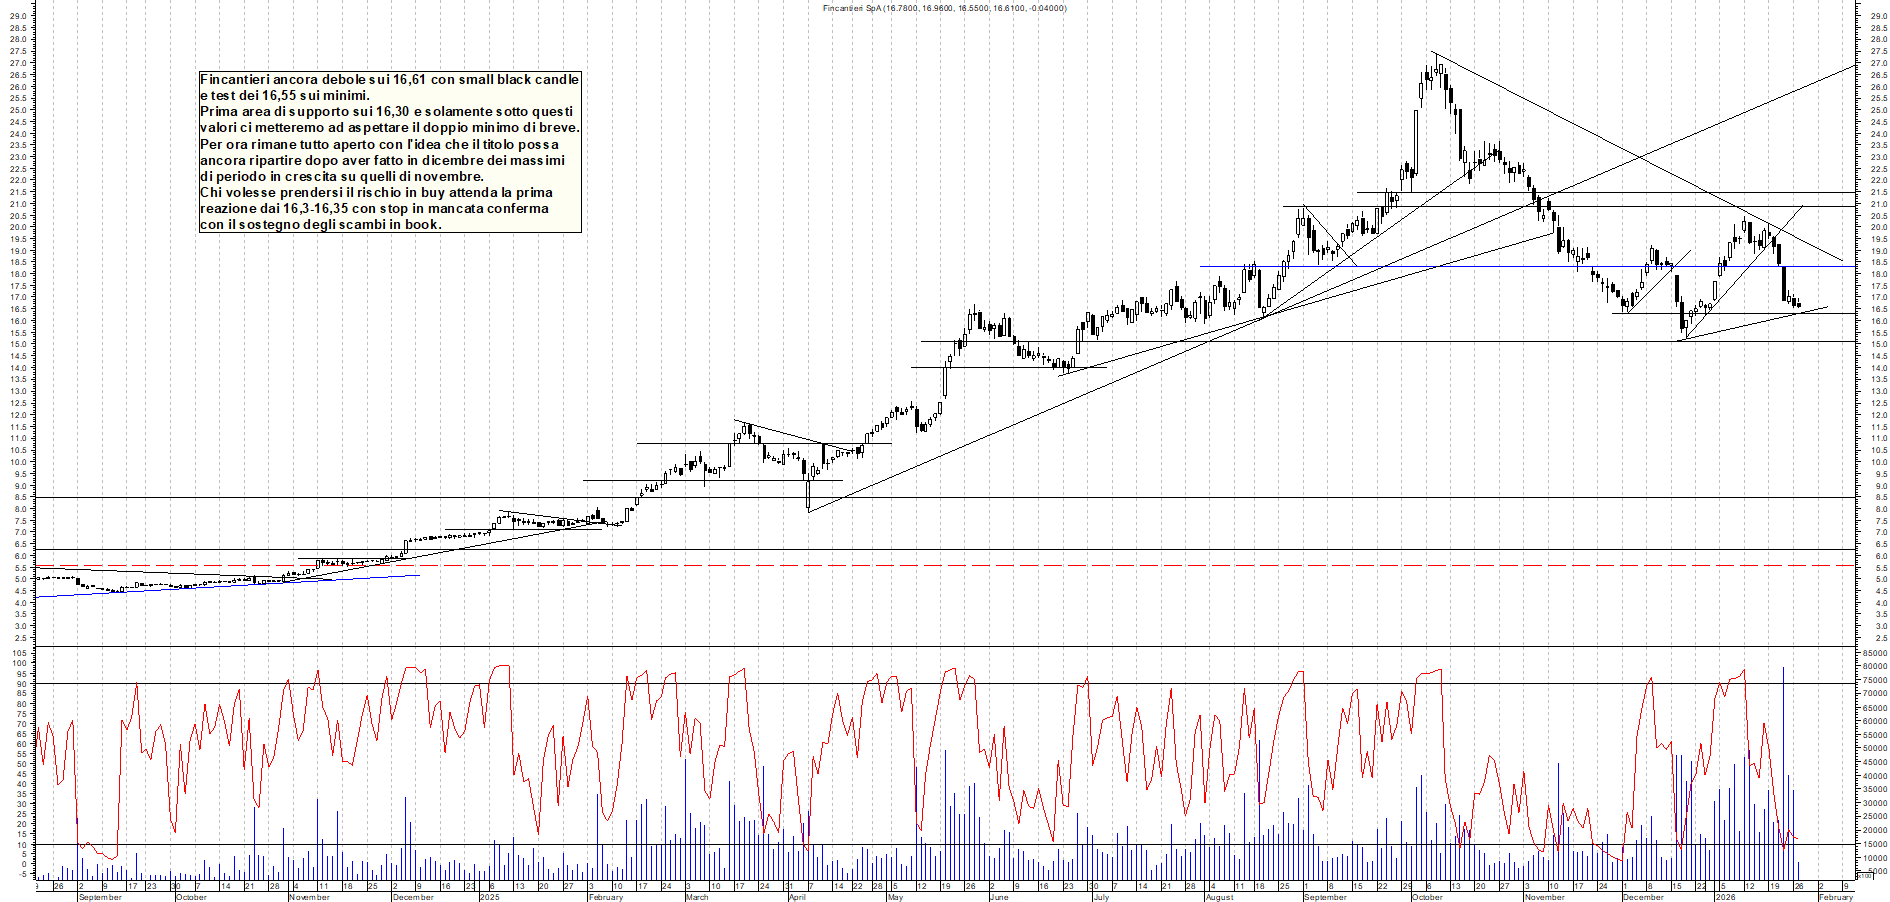Click the Italian analysis text annotation box
The image size is (1890, 902).
pyautogui.click(x=390, y=152)
